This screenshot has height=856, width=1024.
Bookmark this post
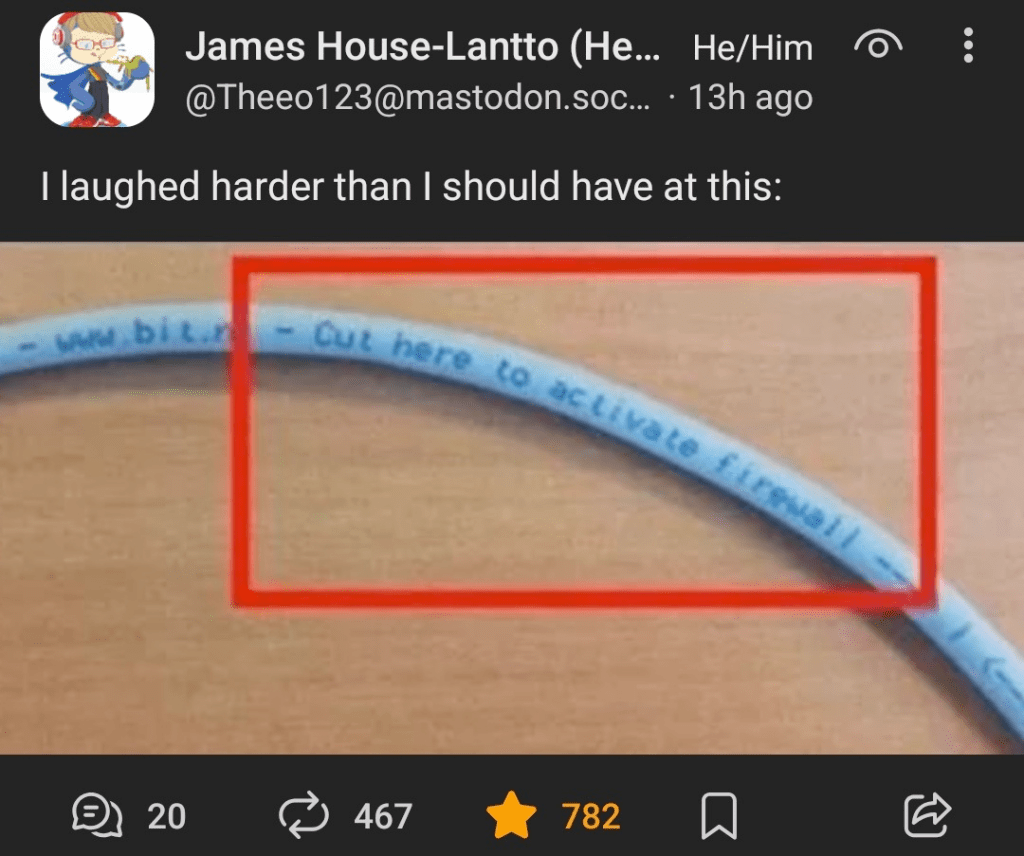(x=719, y=816)
